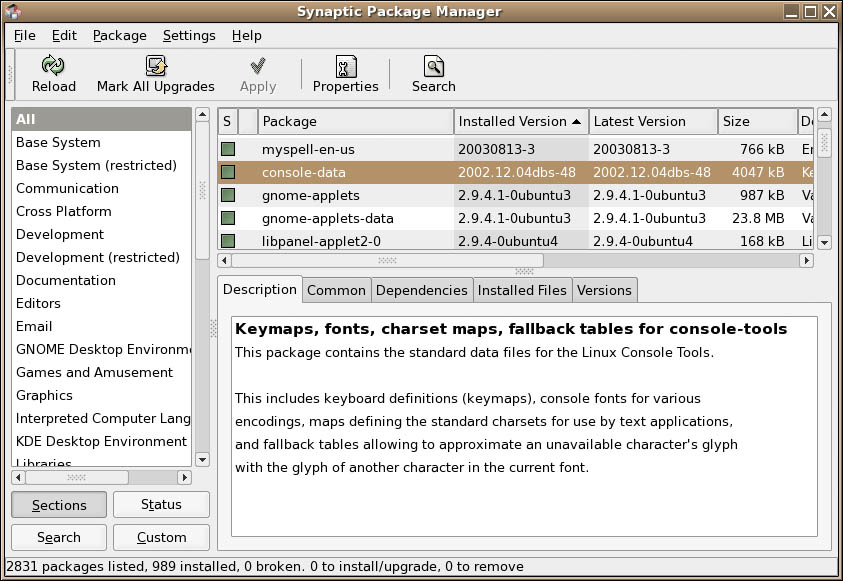843x581 pixels.
Task: Select the Development section
Action: click(x=102, y=234)
